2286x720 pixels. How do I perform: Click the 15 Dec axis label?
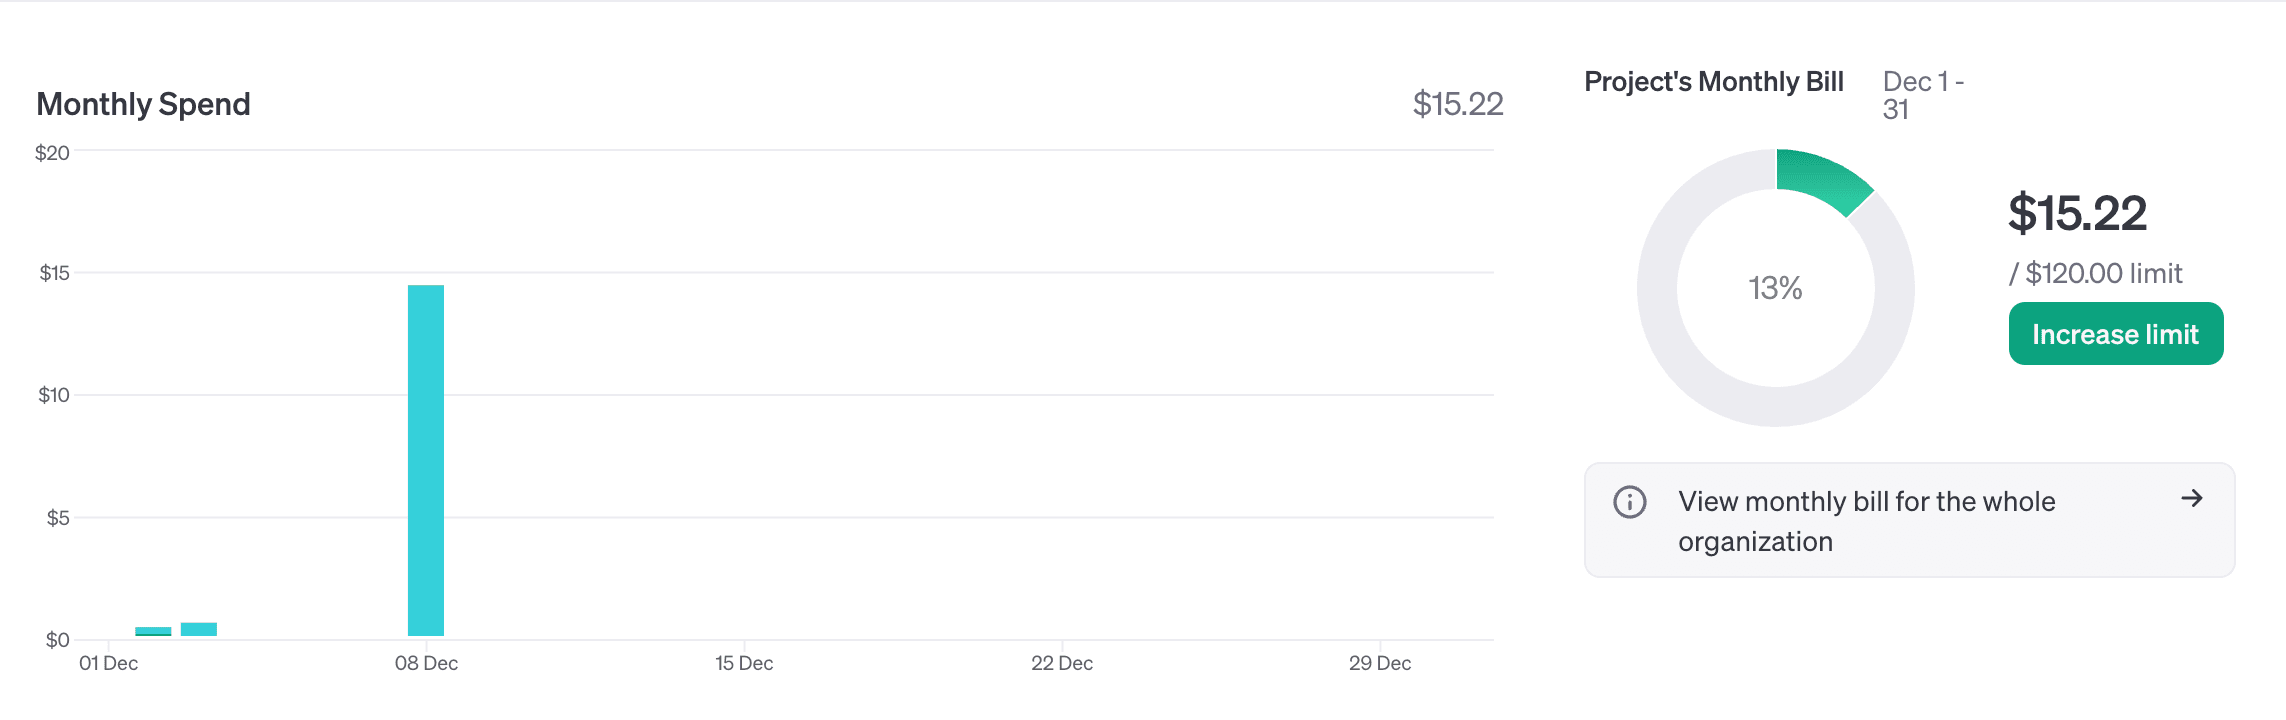[744, 663]
